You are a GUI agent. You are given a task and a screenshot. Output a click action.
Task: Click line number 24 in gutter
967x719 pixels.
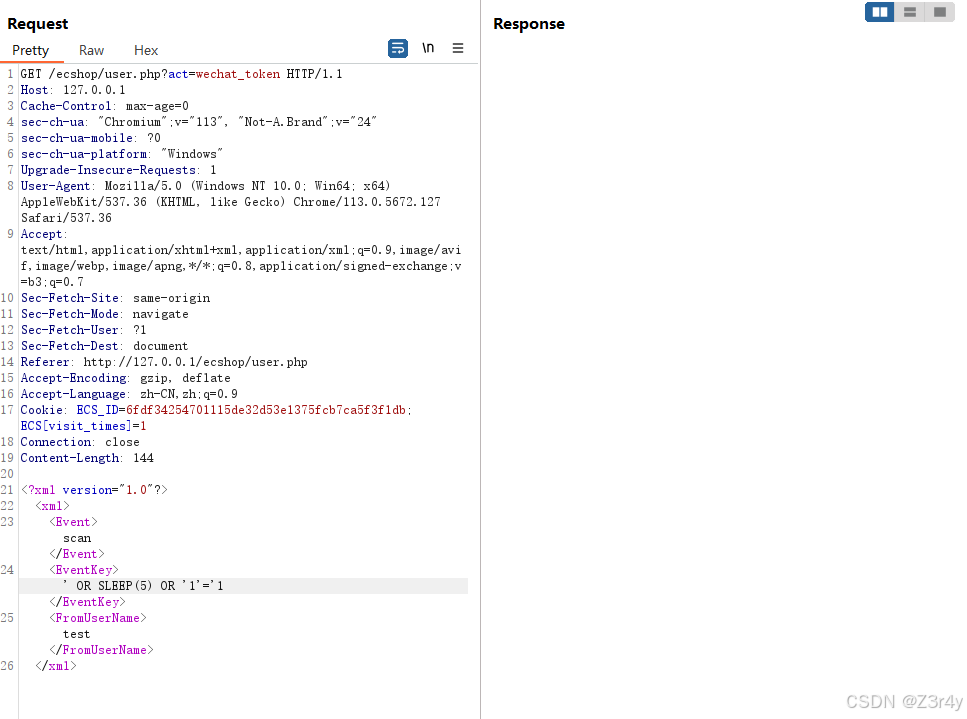7,570
